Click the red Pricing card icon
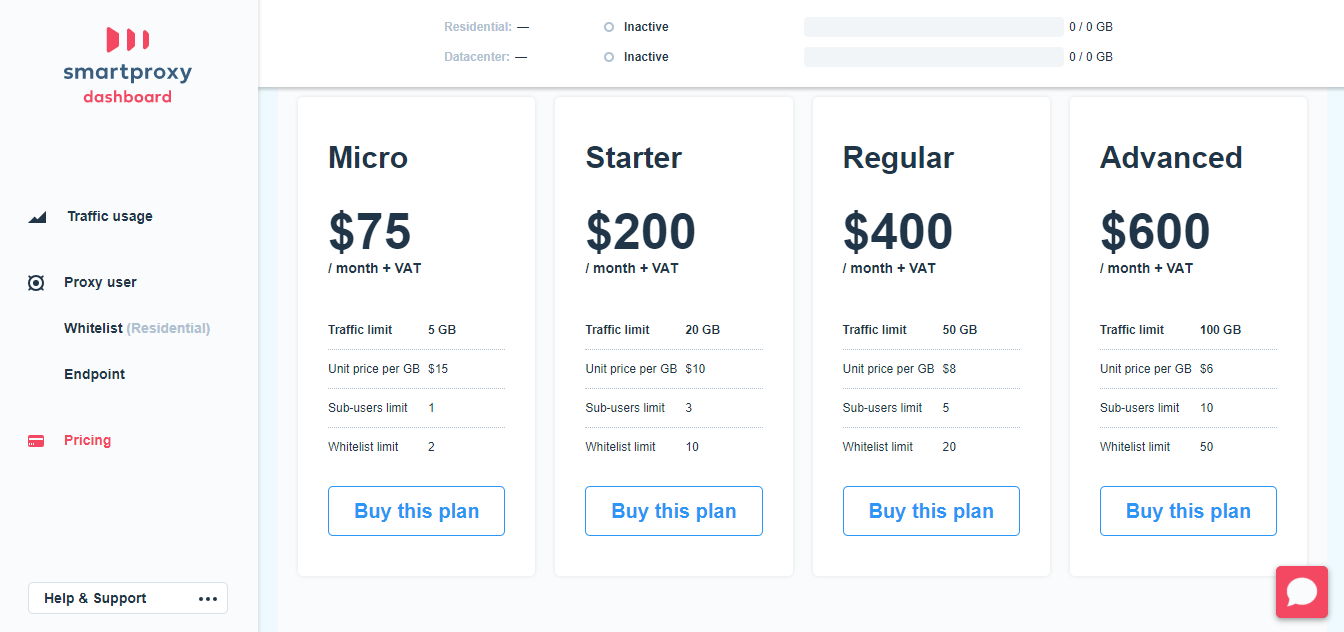Viewport: 1344px width, 632px height. 36,440
